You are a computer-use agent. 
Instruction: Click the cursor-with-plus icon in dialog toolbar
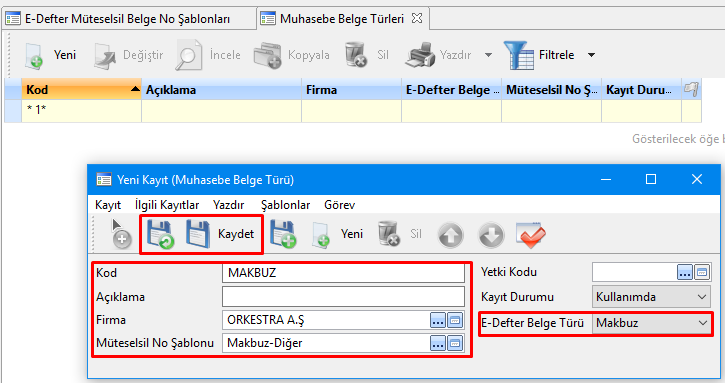[120, 234]
